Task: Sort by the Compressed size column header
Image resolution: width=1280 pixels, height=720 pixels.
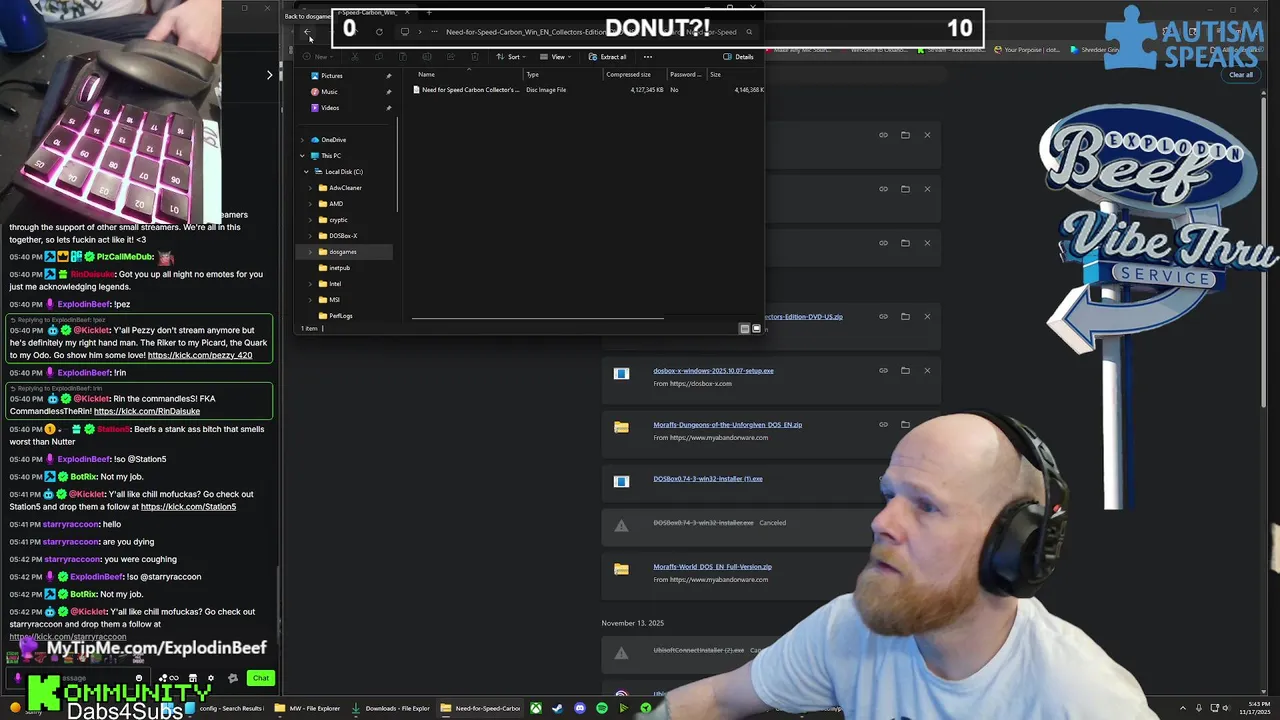Action: (x=628, y=75)
